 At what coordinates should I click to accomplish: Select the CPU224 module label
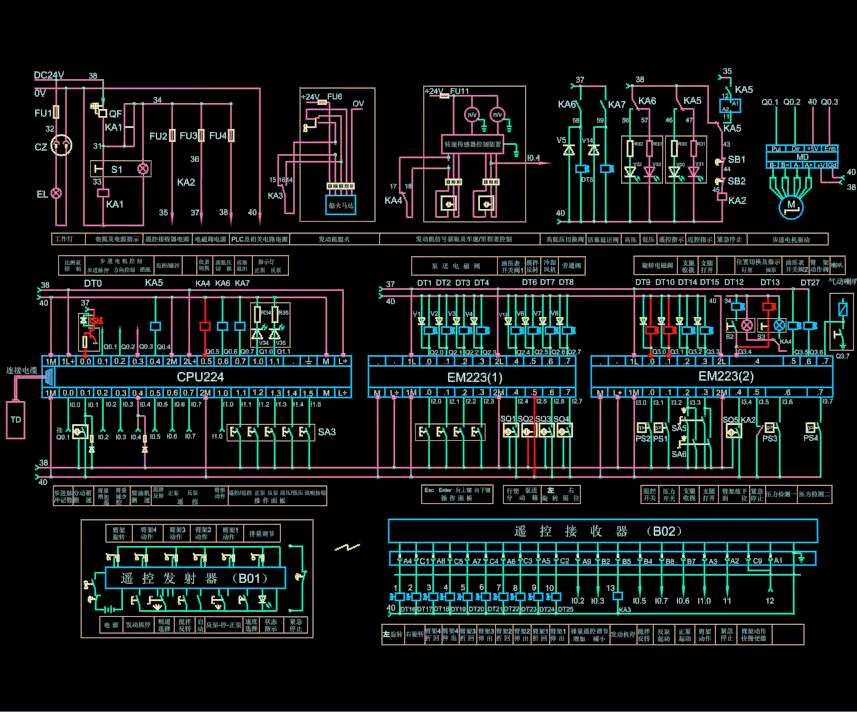[x=200, y=376]
